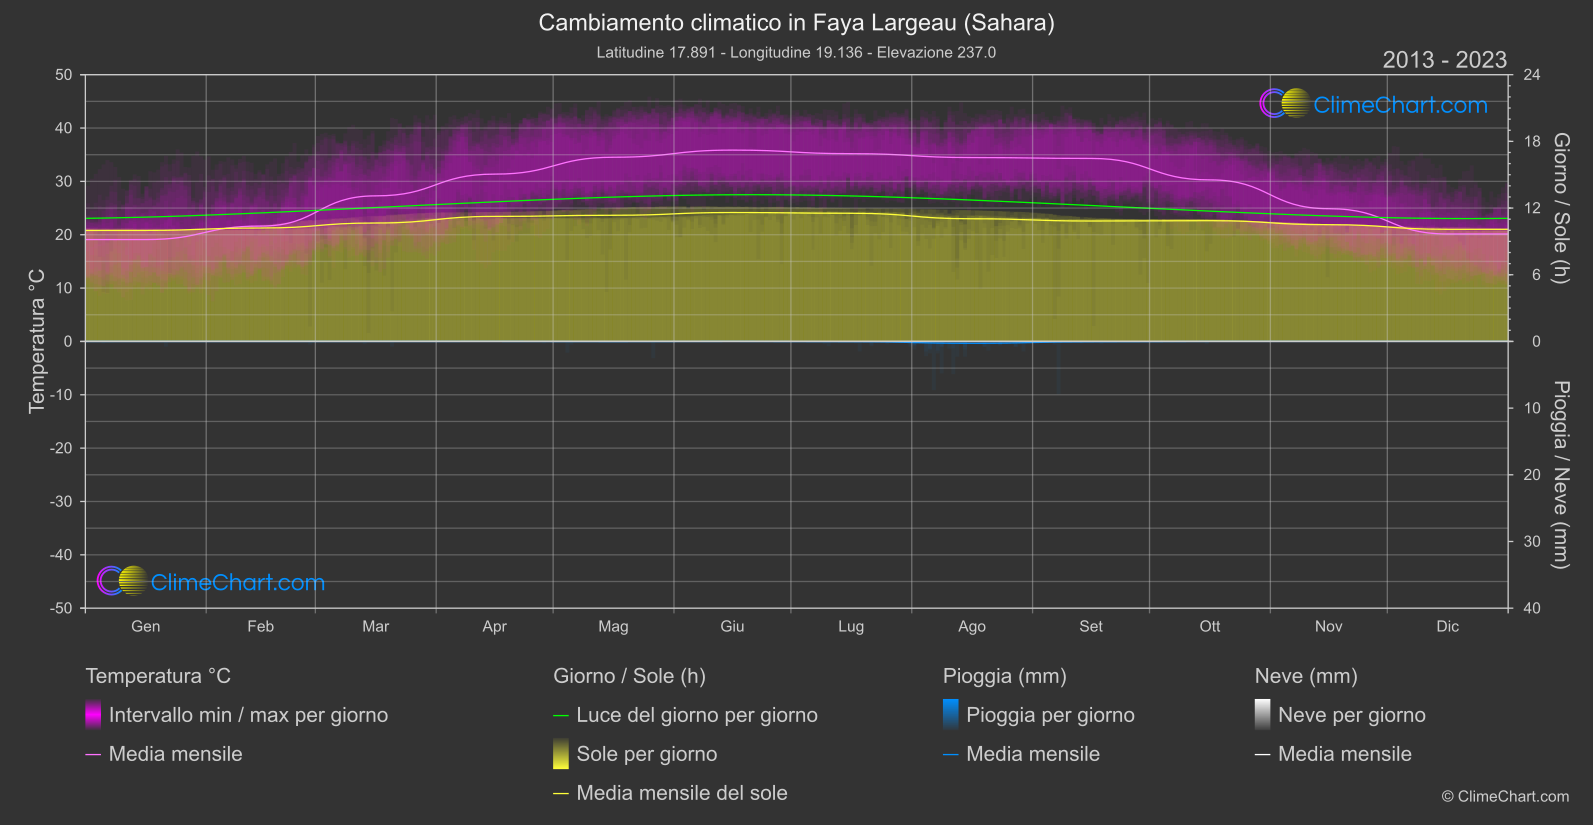The height and width of the screenshot is (825, 1593).
Task: Click the rain 'Media mensile' legend line
Action: (x=1021, y=754)
